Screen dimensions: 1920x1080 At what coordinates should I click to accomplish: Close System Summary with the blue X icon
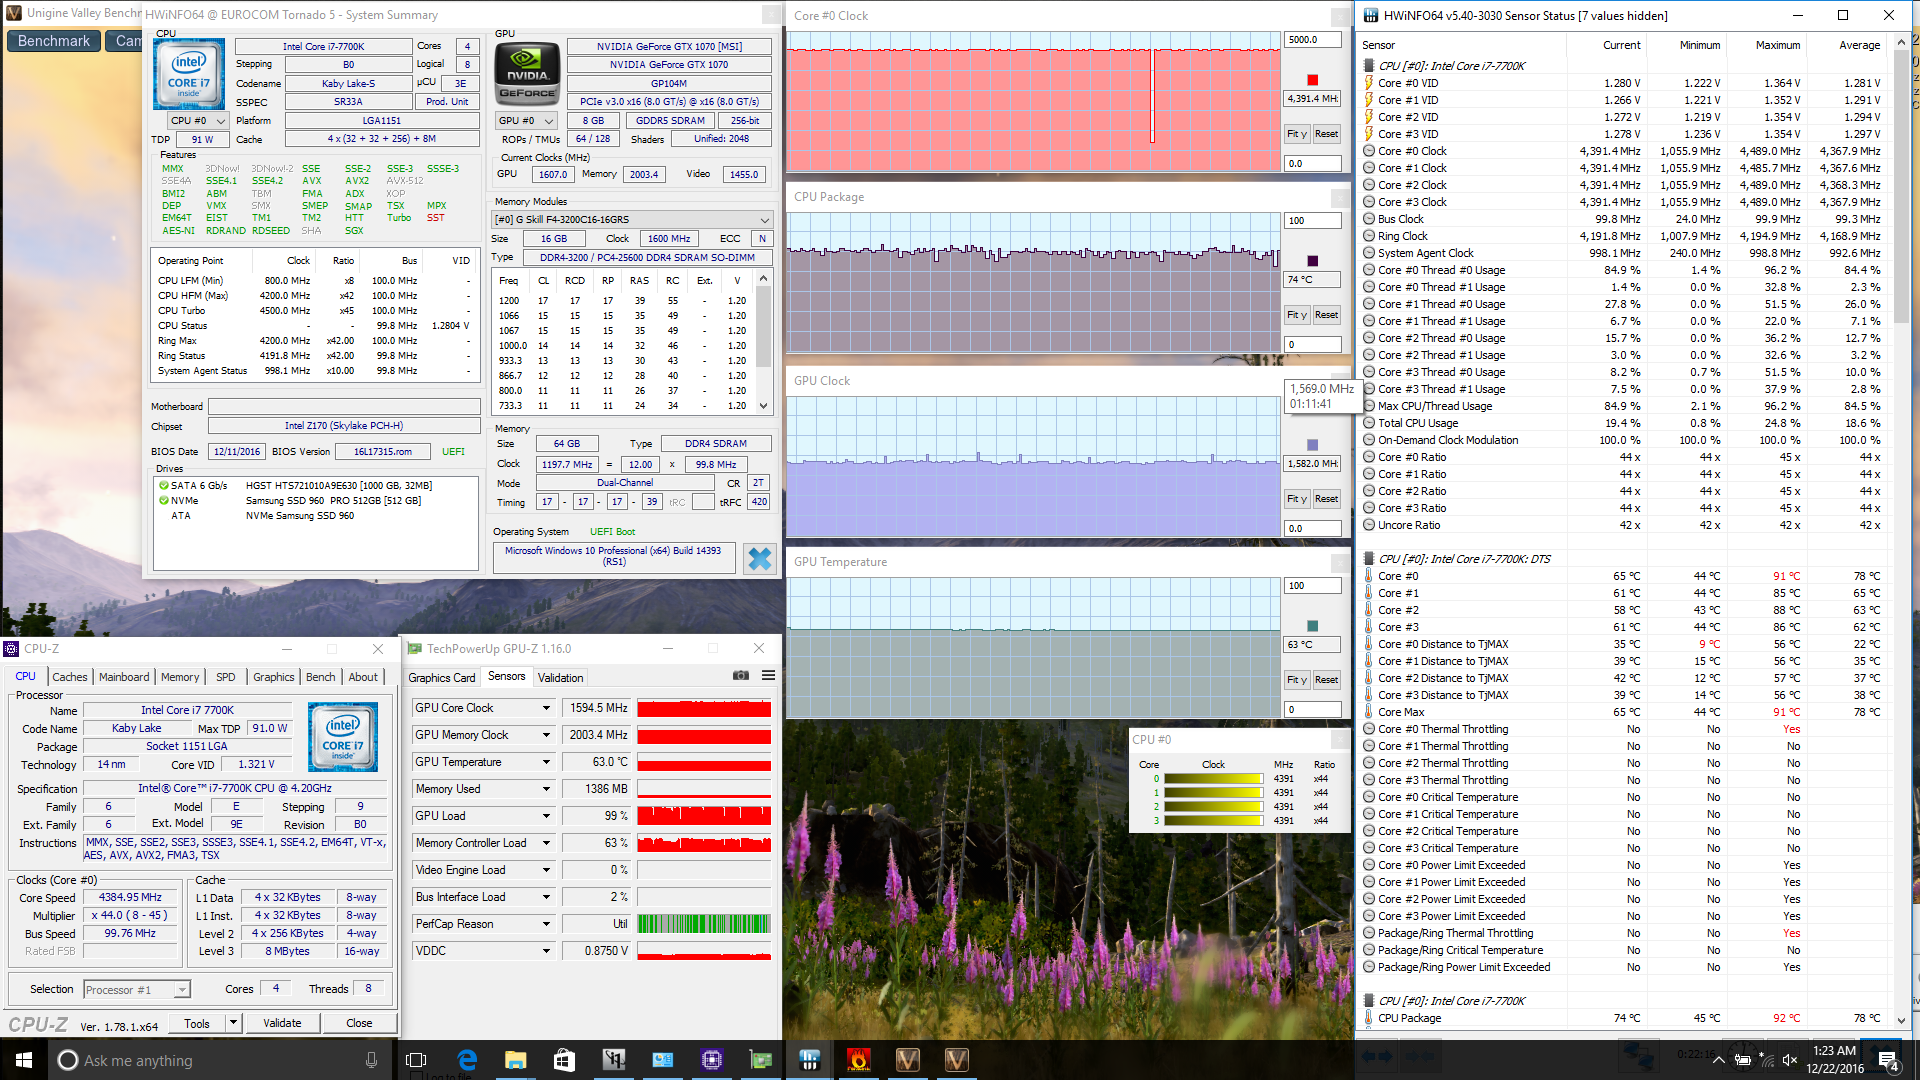click(760, 559)
